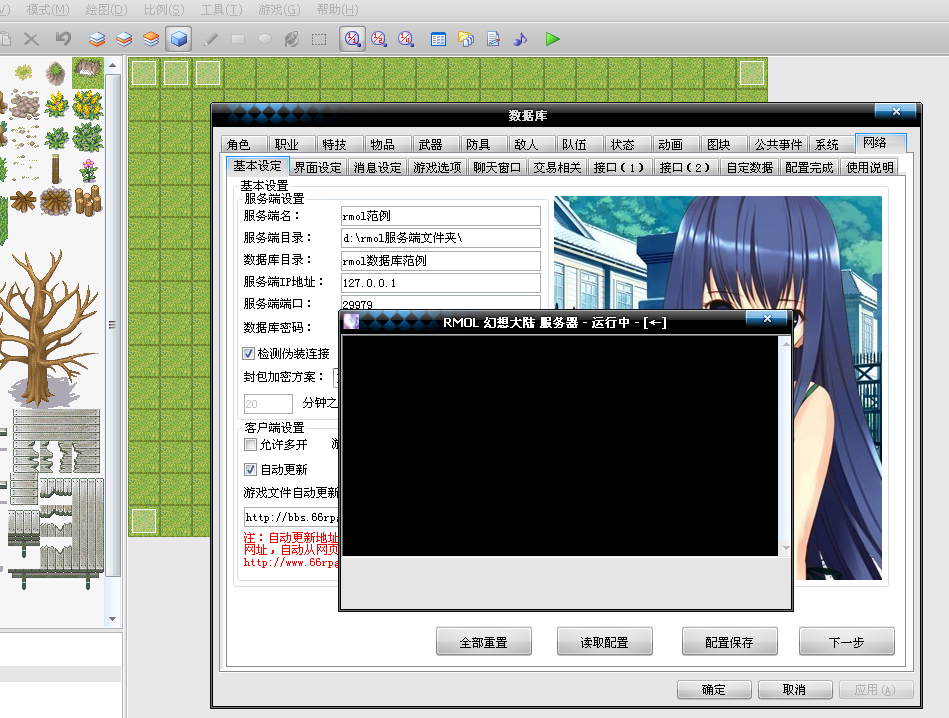
Task: Open the sound test music icon
Action: click(520, 39)
